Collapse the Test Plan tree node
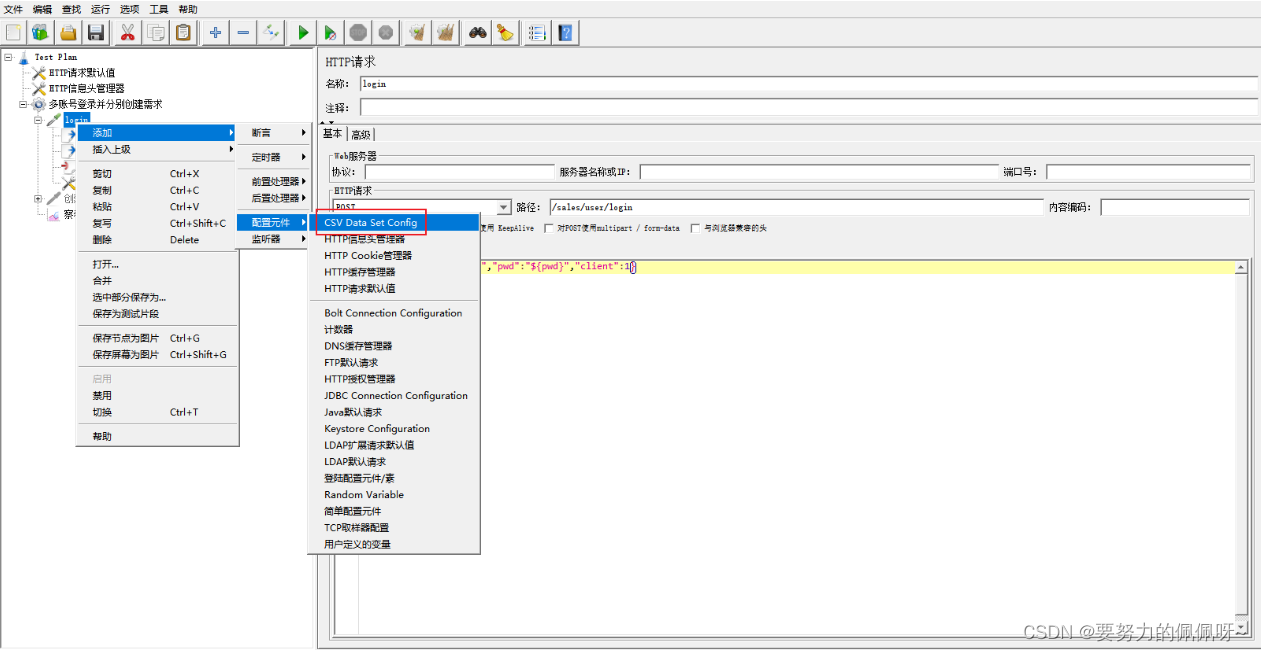 click(8, 57)
